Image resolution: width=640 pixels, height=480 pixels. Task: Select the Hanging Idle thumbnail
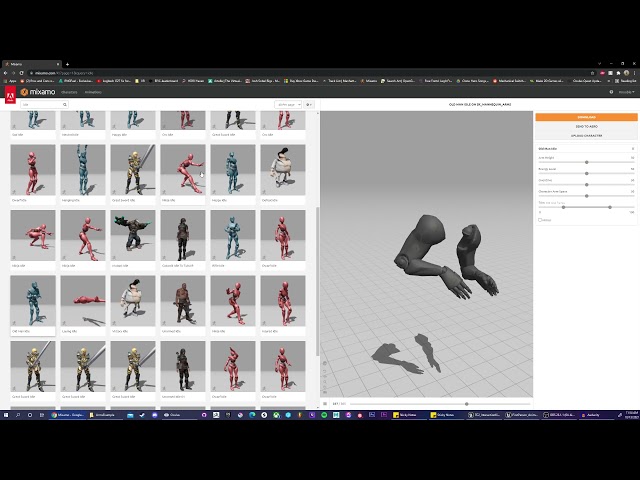click(83, 170)
